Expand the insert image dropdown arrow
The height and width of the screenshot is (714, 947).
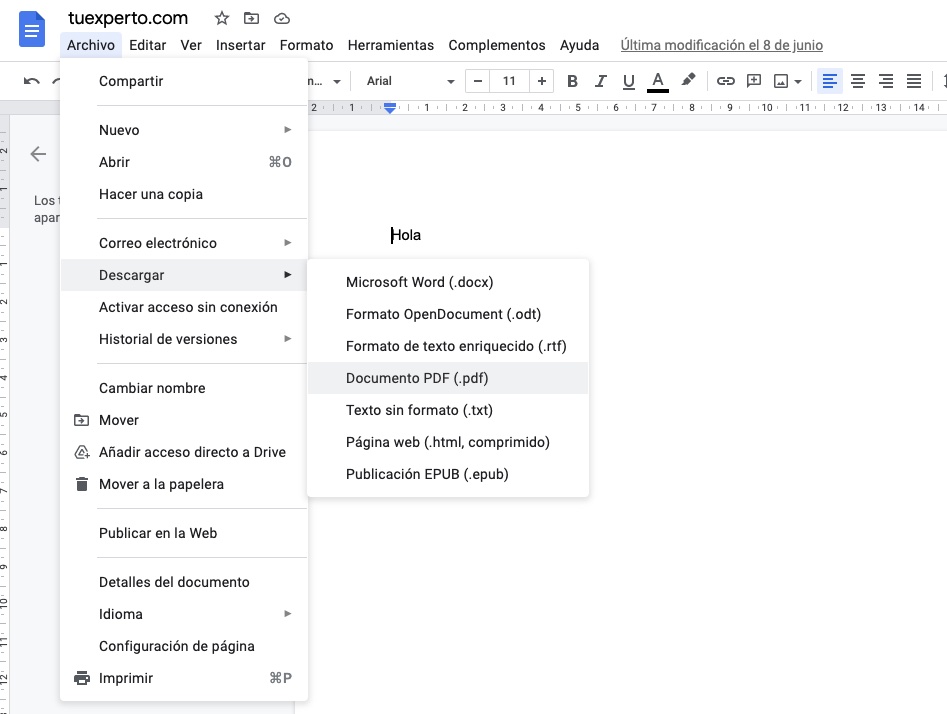coord(798,82)
